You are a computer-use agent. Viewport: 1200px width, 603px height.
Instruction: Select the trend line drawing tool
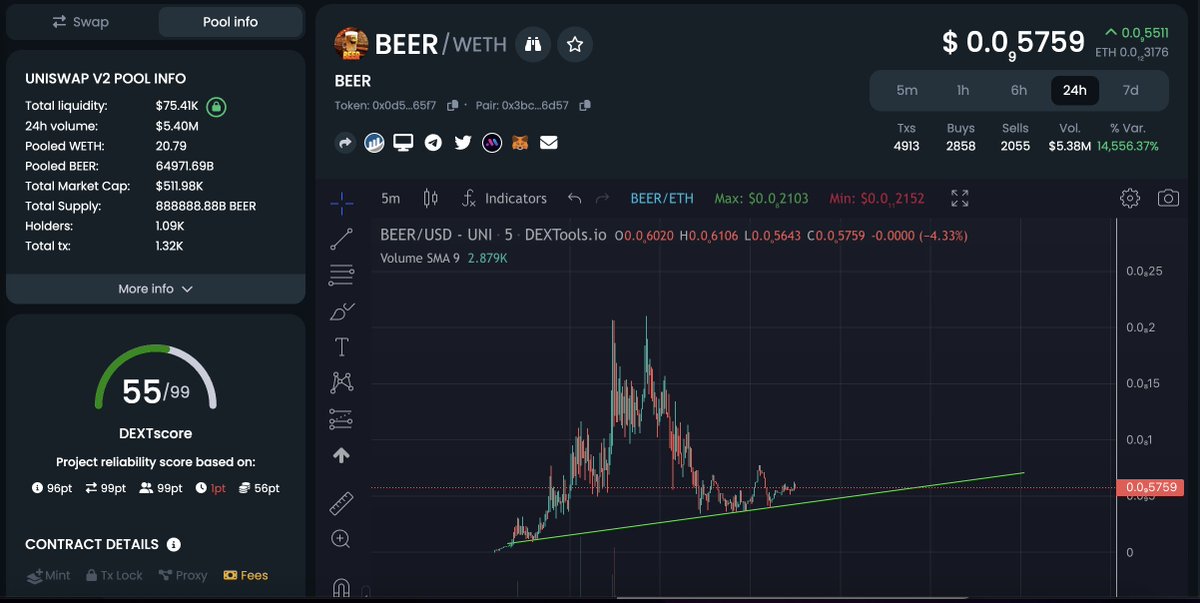click(341, 238)
